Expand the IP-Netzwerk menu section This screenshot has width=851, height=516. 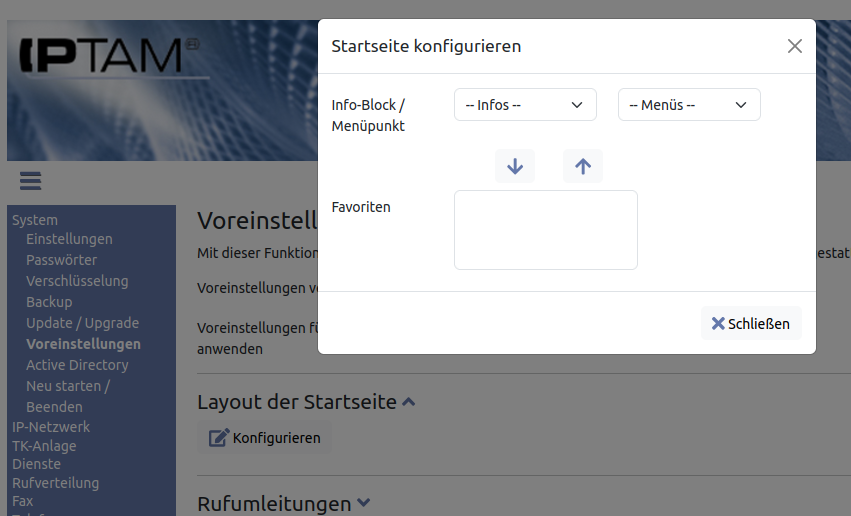coord(51,427)
